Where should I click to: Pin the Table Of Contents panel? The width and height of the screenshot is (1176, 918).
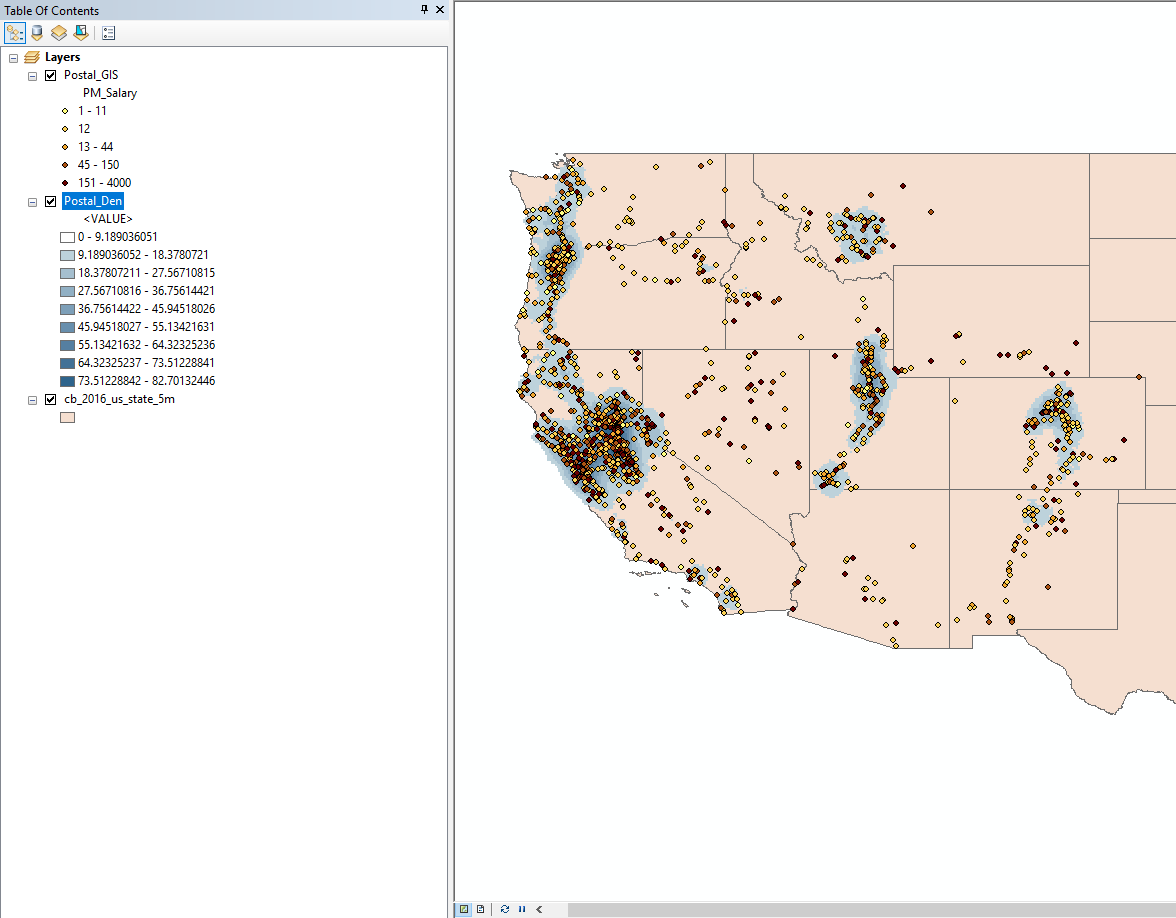point(424,9)
